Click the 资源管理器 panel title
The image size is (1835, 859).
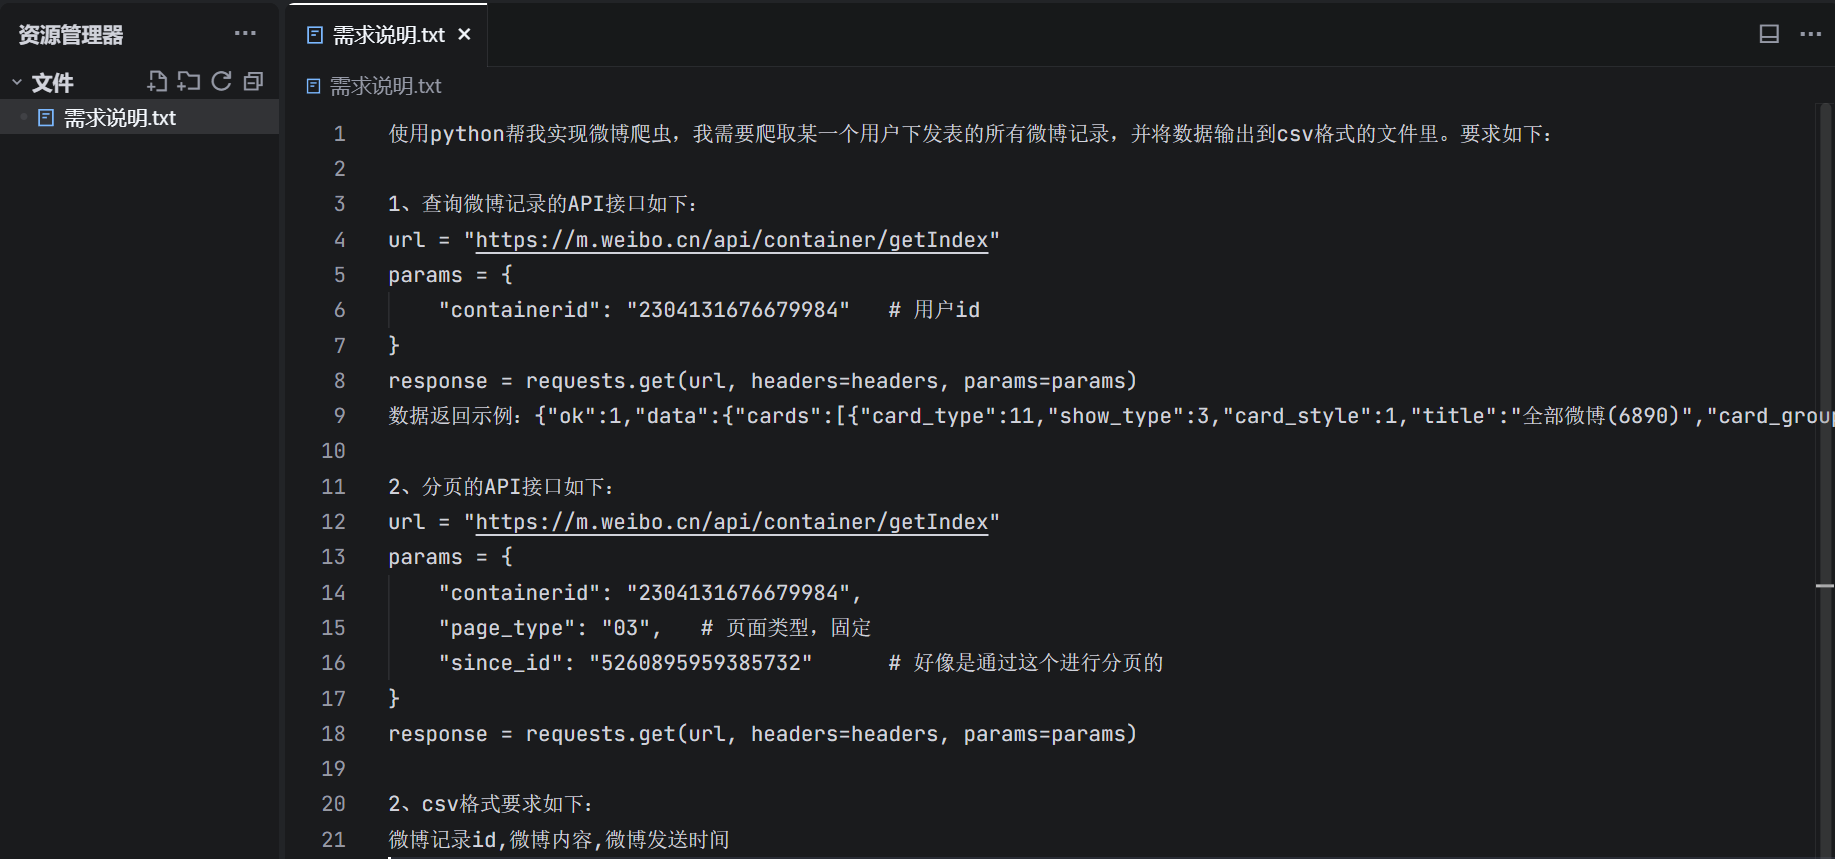(71, 35)
